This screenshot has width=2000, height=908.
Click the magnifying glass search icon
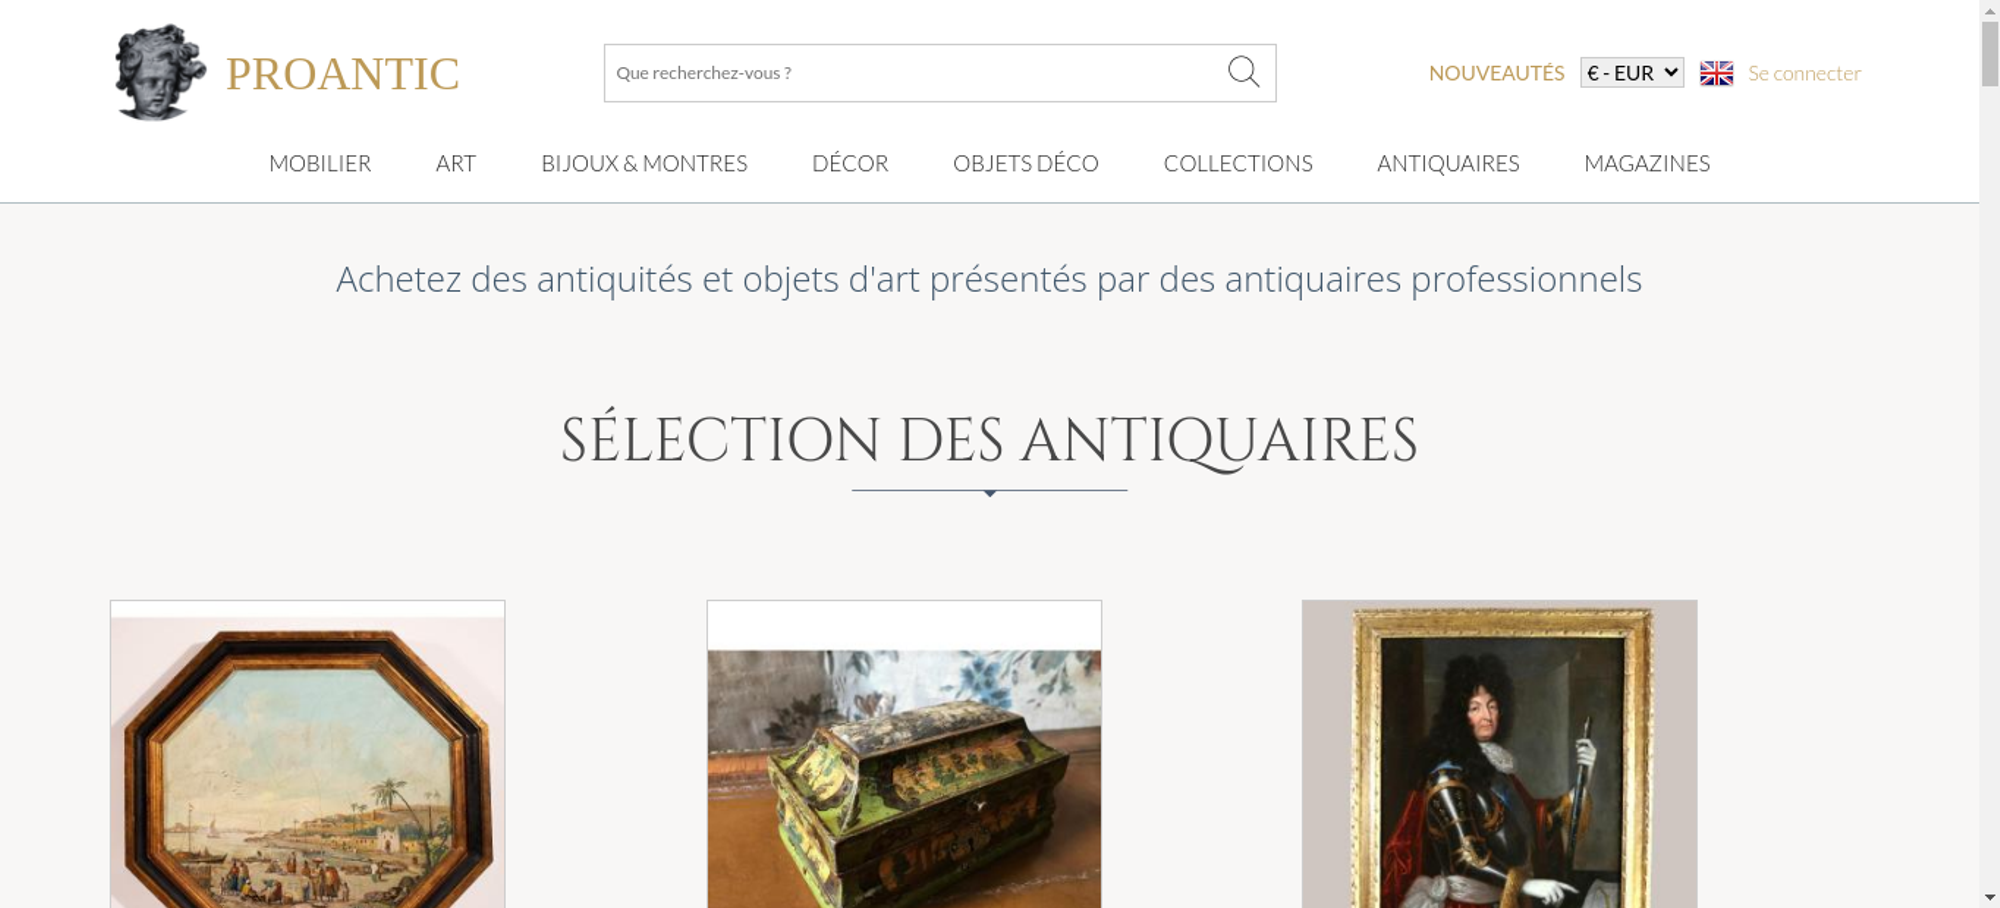click(1243, 72)
